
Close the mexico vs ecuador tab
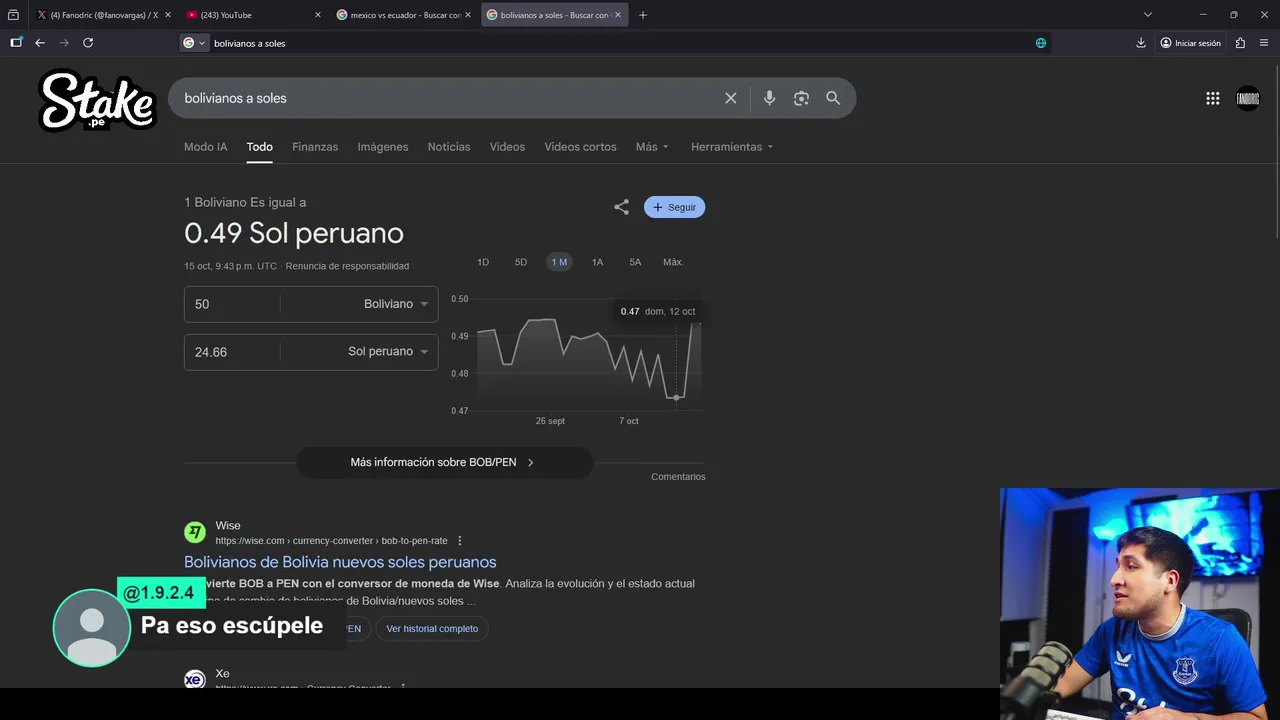[x=468, y=15]
